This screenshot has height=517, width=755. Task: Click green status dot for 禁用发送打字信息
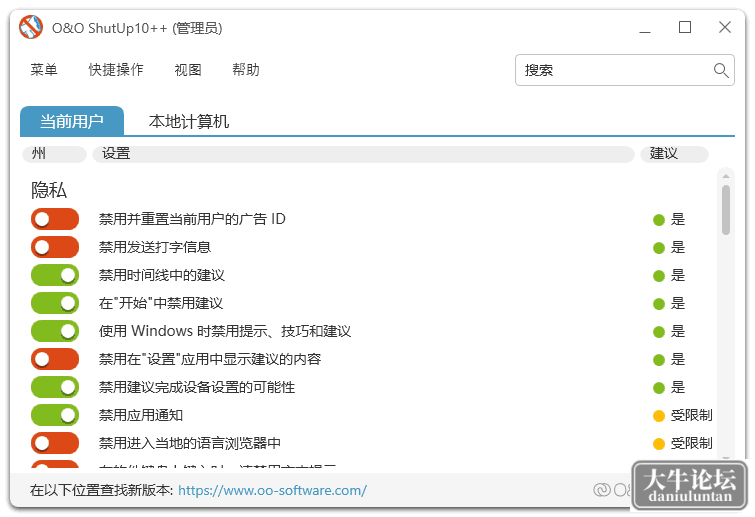pos(659,248)
